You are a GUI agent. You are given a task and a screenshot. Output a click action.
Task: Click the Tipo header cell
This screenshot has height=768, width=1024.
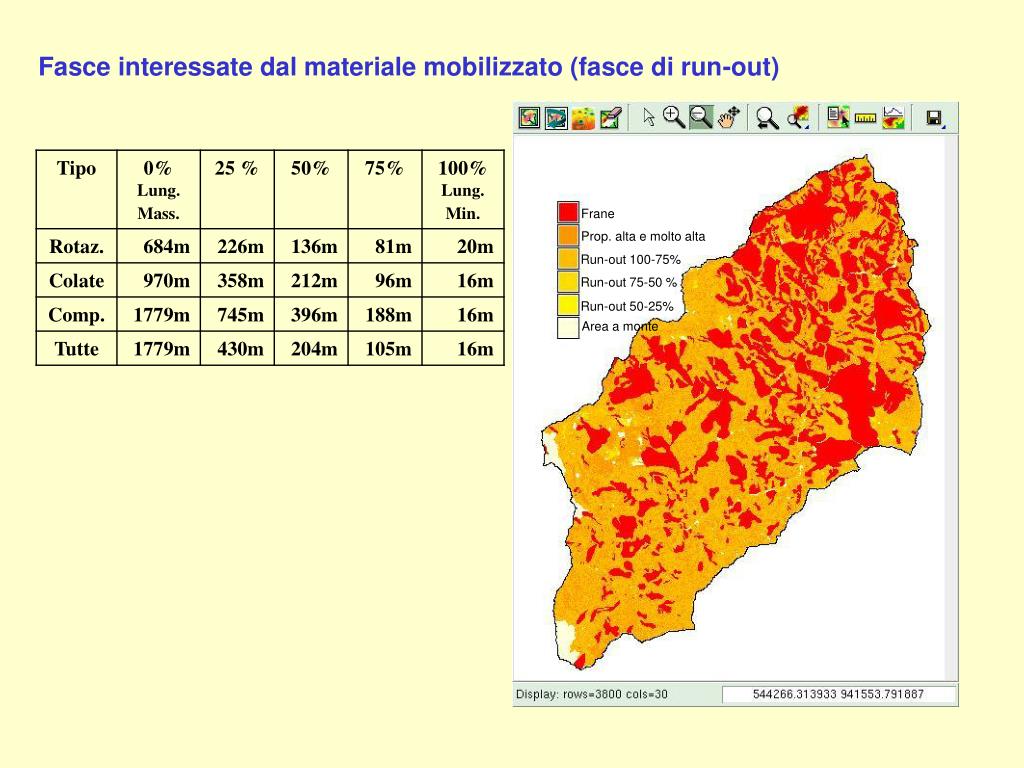pyautogui.click(x=76, y=189)
